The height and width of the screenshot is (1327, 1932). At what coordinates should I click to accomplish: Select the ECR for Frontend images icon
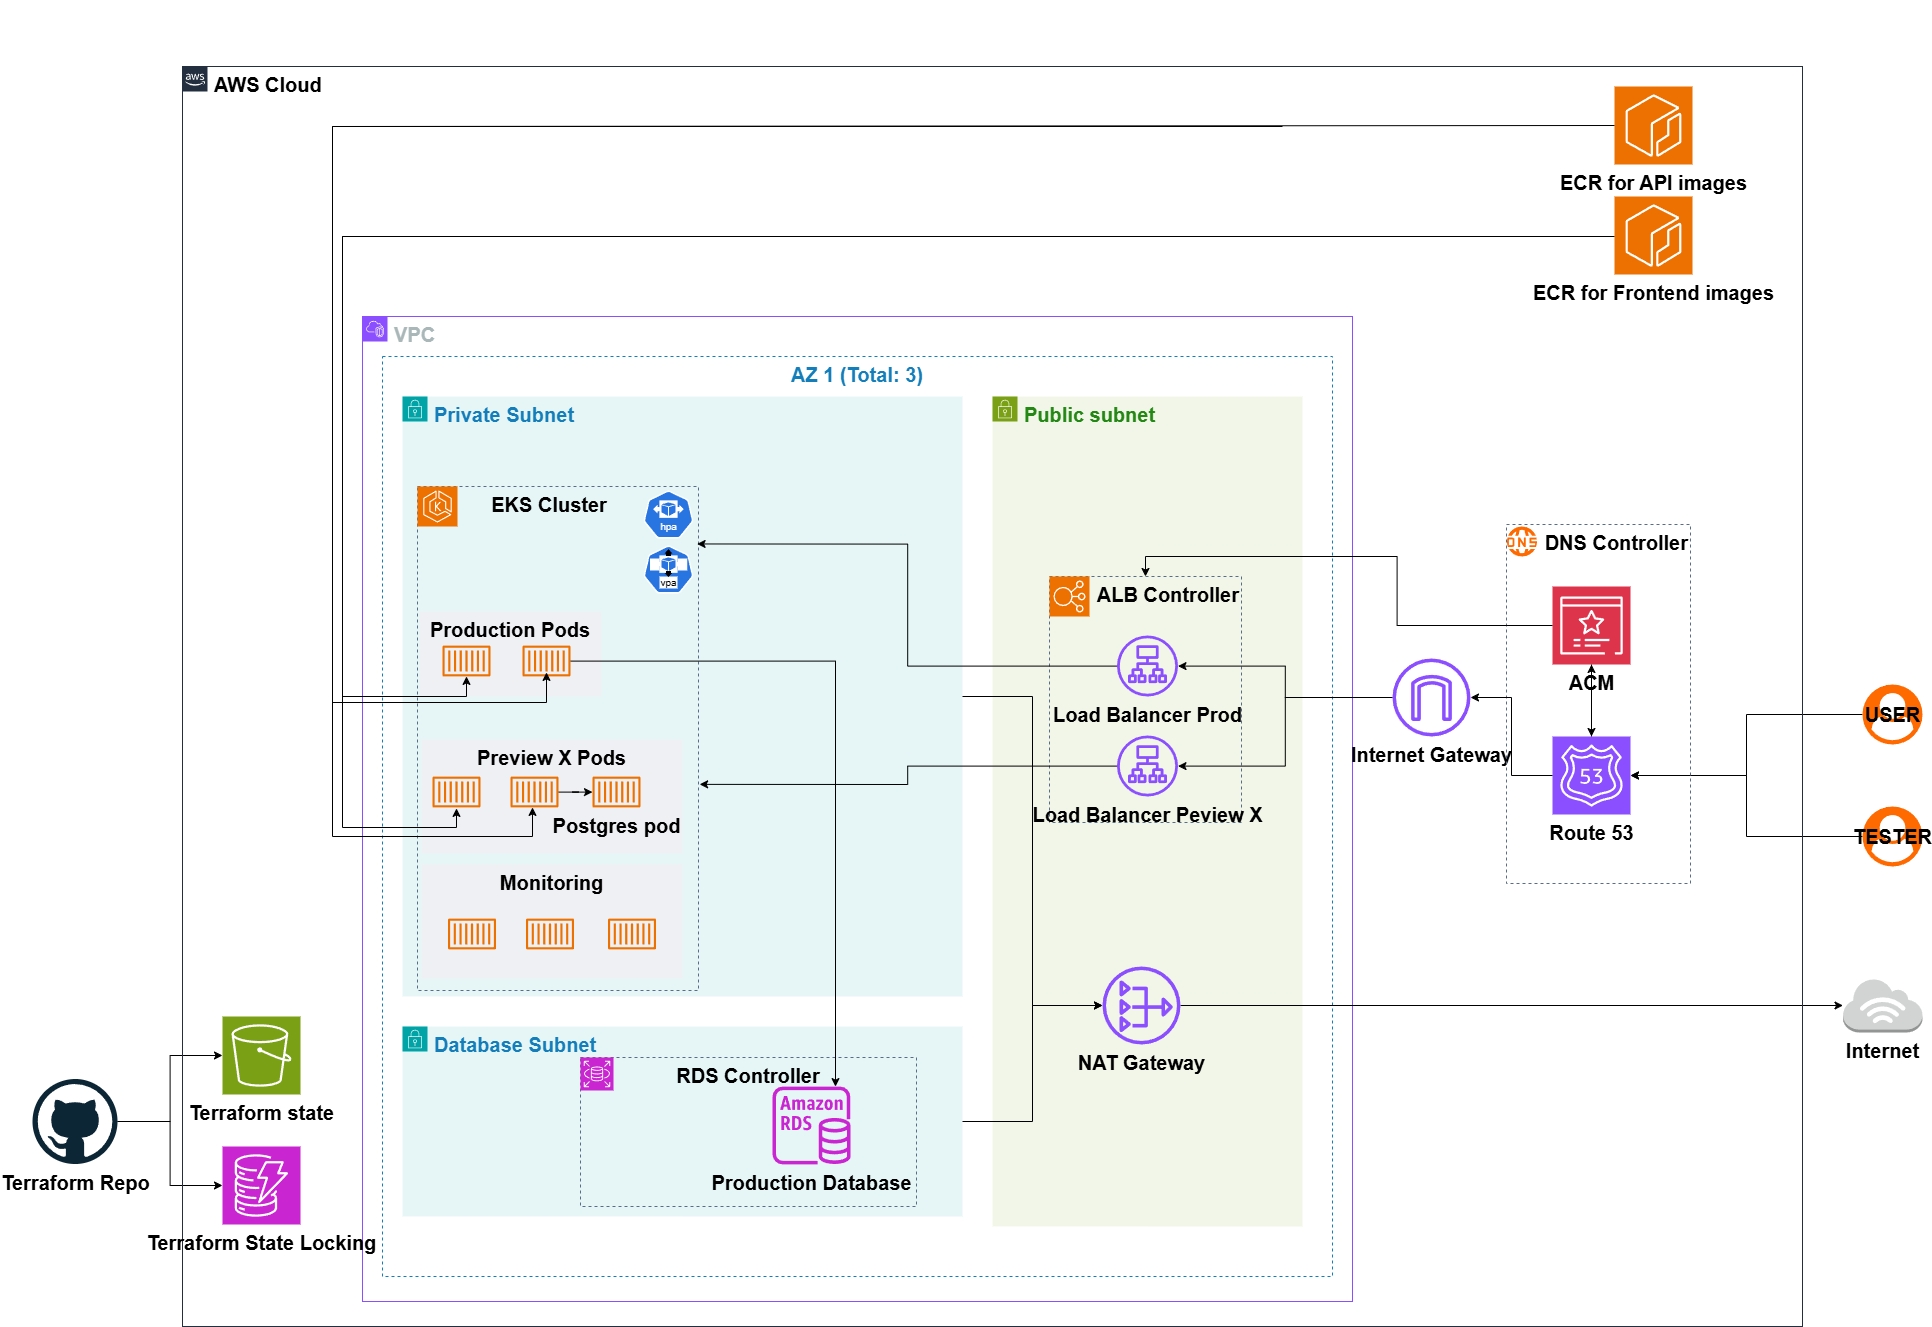click(x=1652, y=235)
